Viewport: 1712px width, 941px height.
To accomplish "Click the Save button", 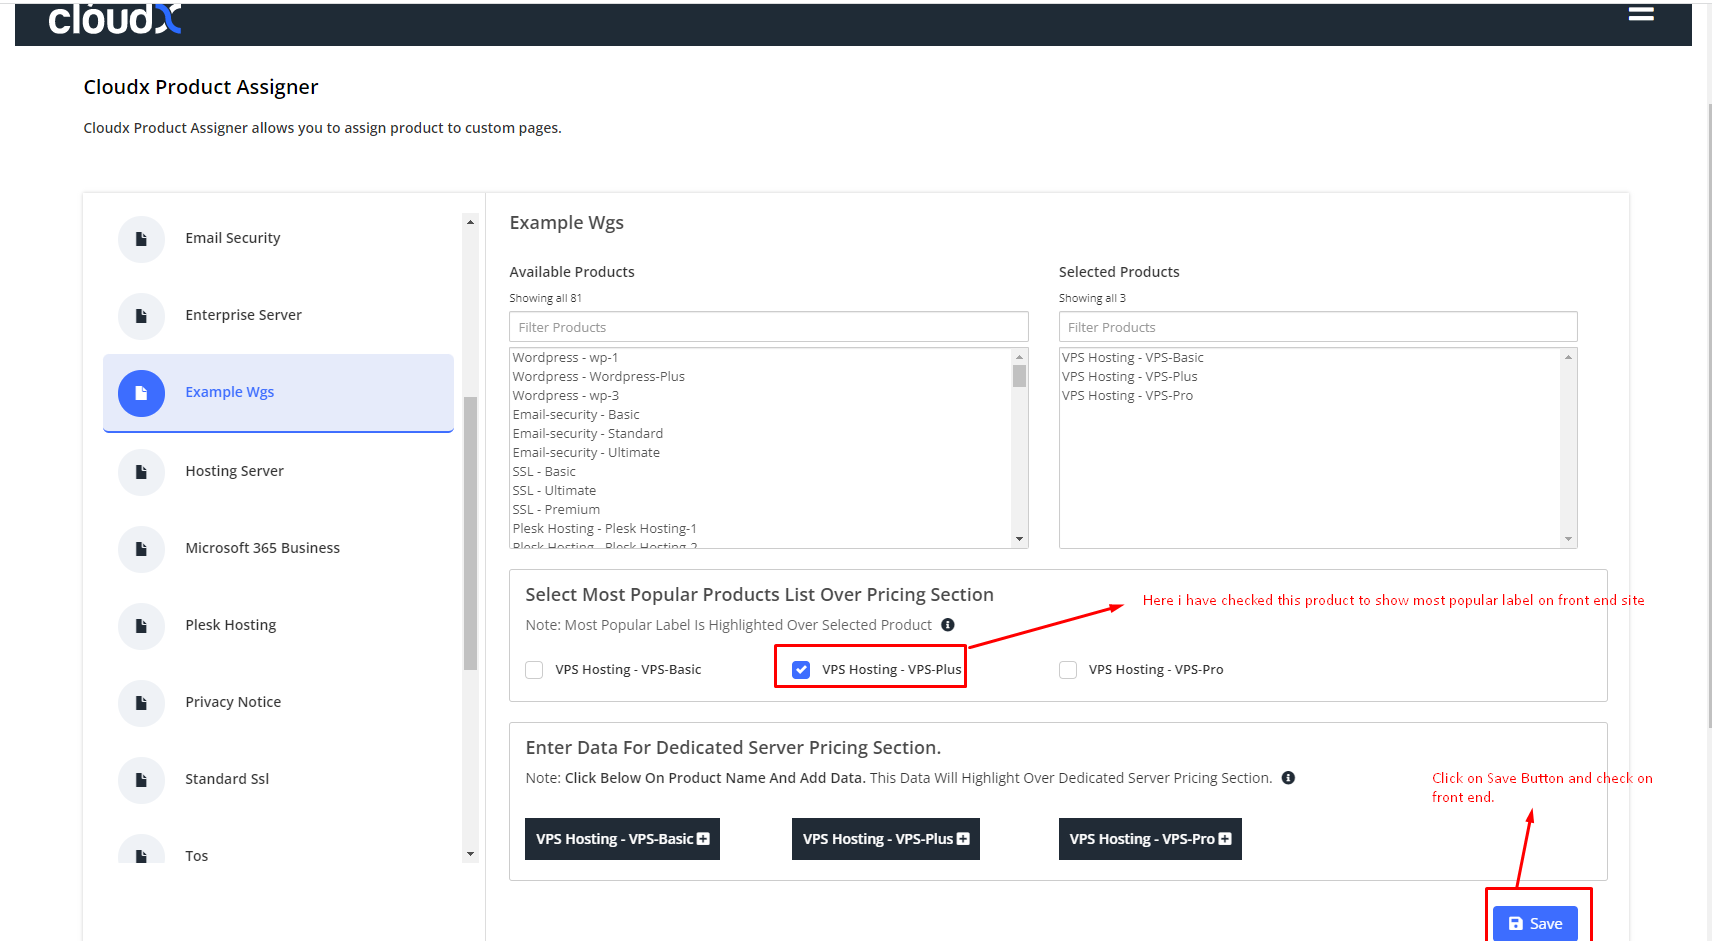I will 1534,923.
